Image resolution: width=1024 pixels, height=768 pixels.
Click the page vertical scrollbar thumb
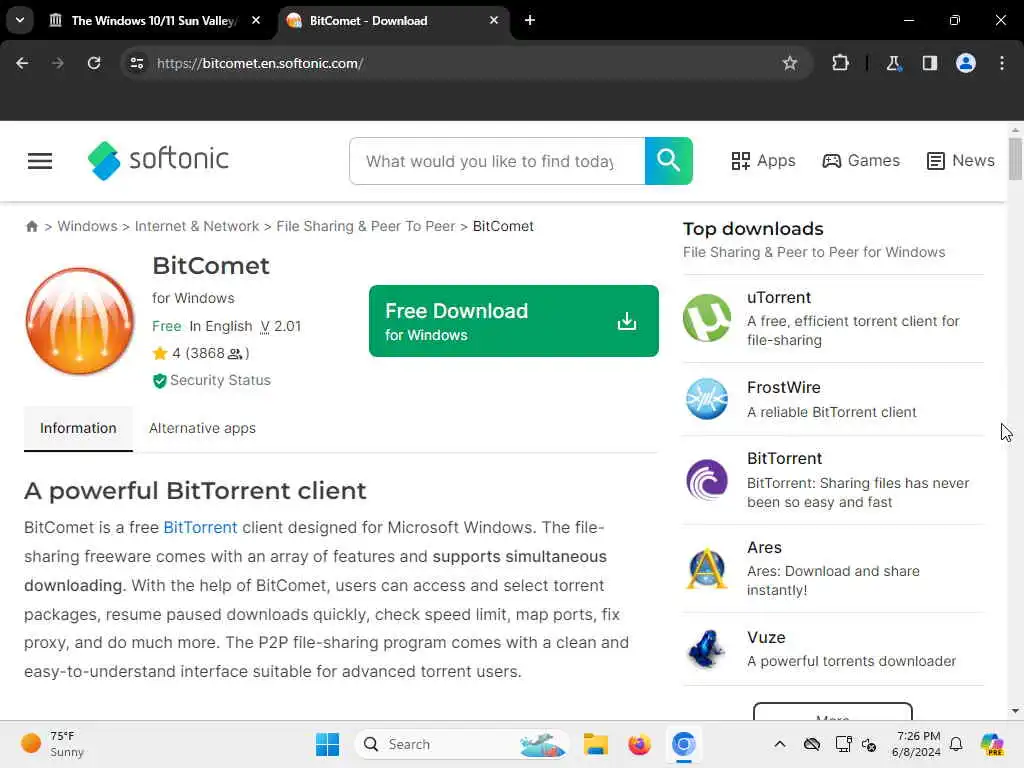pyautogui.click(x=1015, y=159)
